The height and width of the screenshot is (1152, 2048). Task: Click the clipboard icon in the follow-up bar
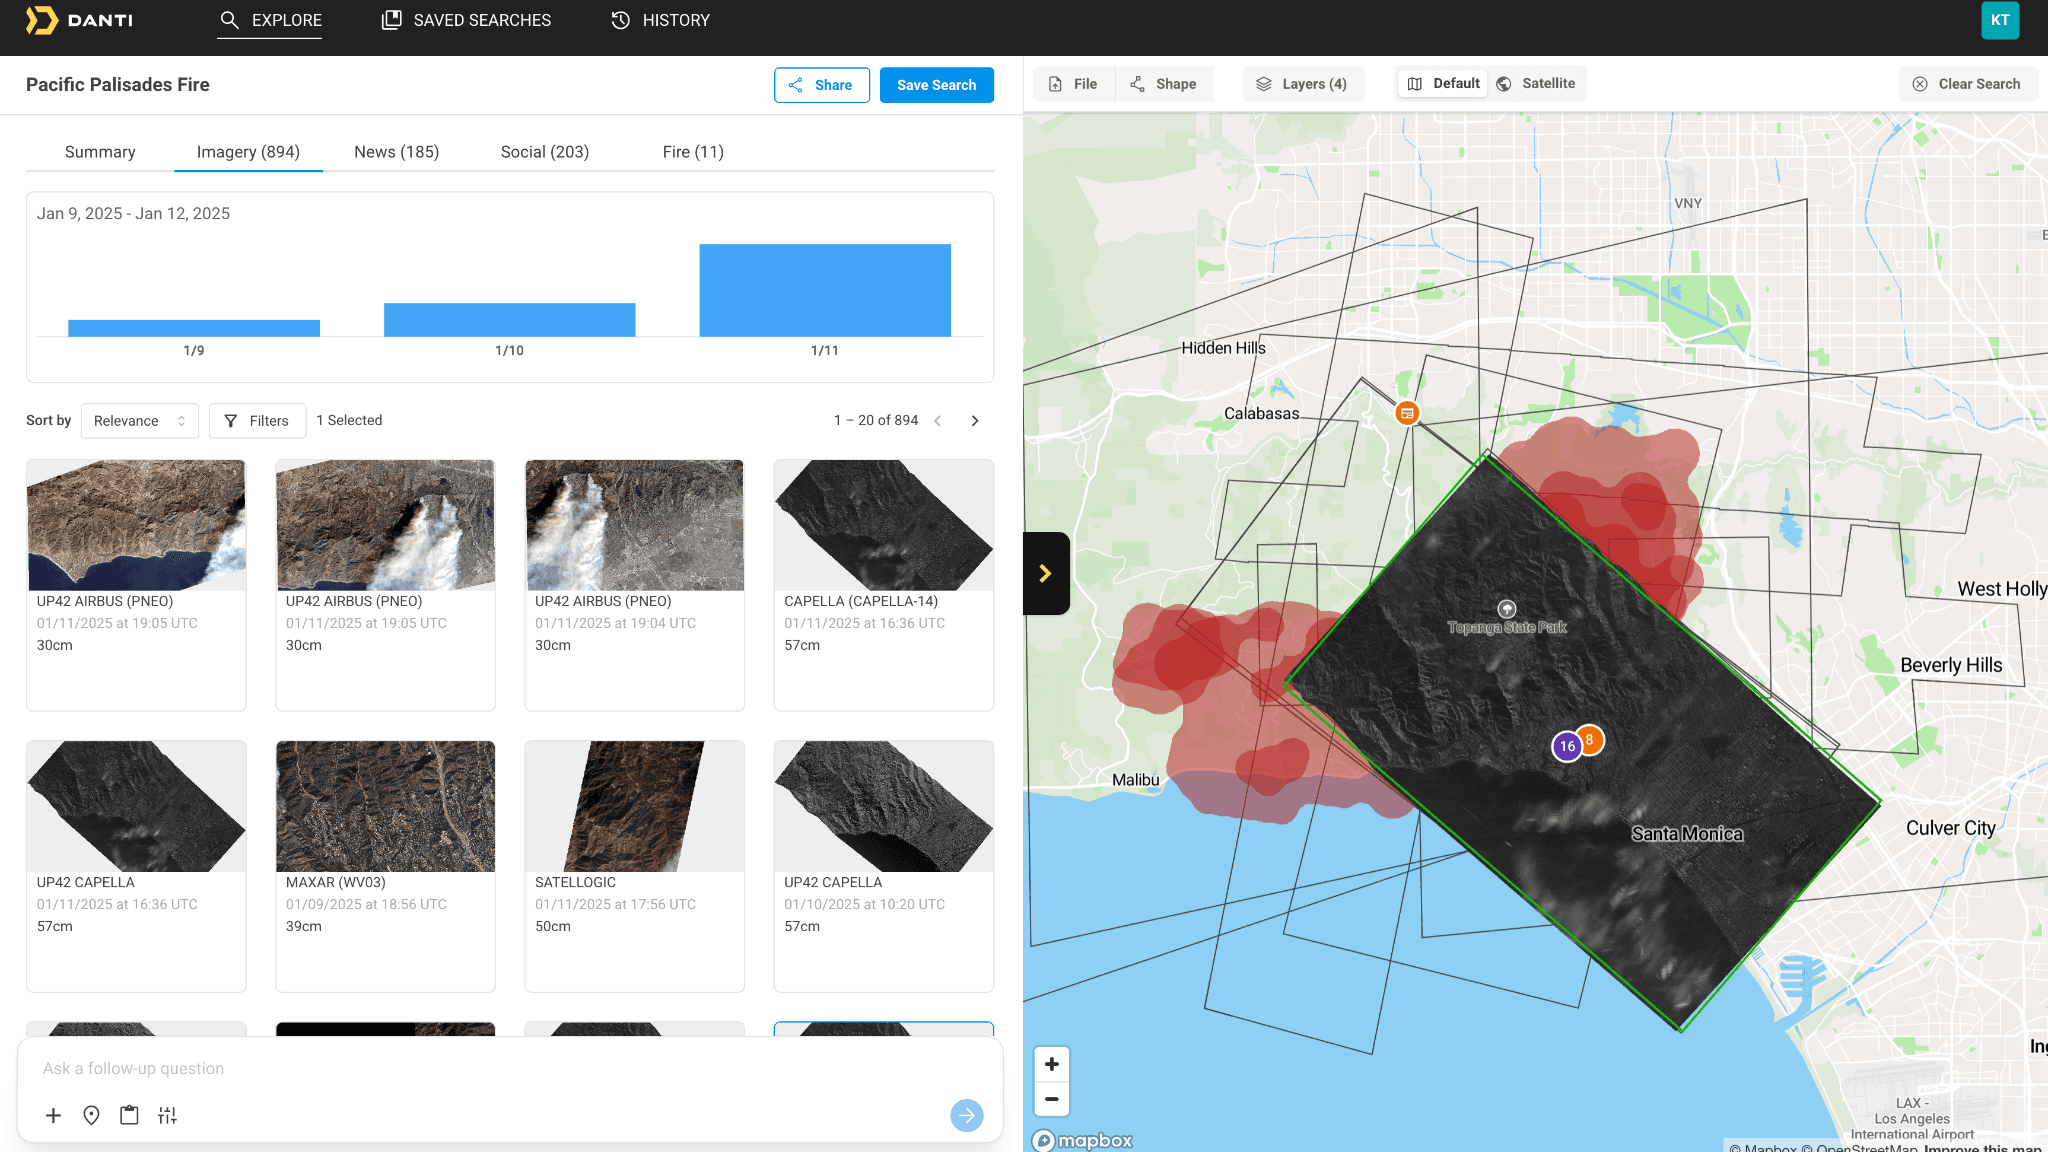[x=129, y=1115]
